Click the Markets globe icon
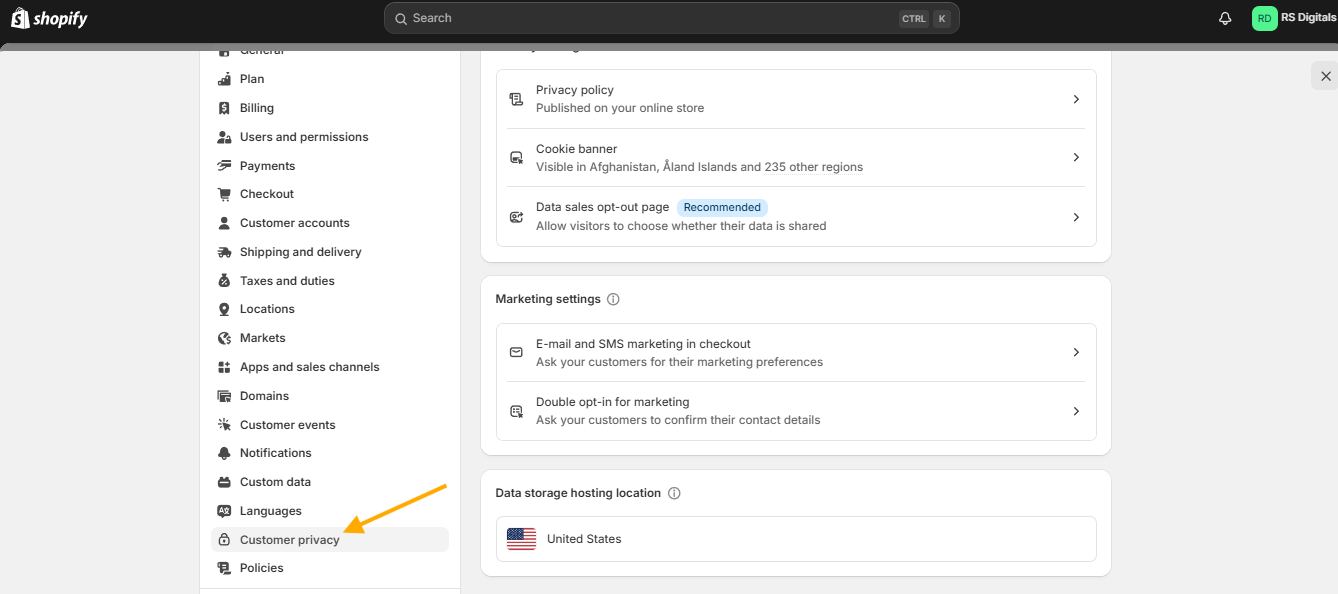Image resolution: width=1338 pixels, height=594 pixels. (224, 338)
